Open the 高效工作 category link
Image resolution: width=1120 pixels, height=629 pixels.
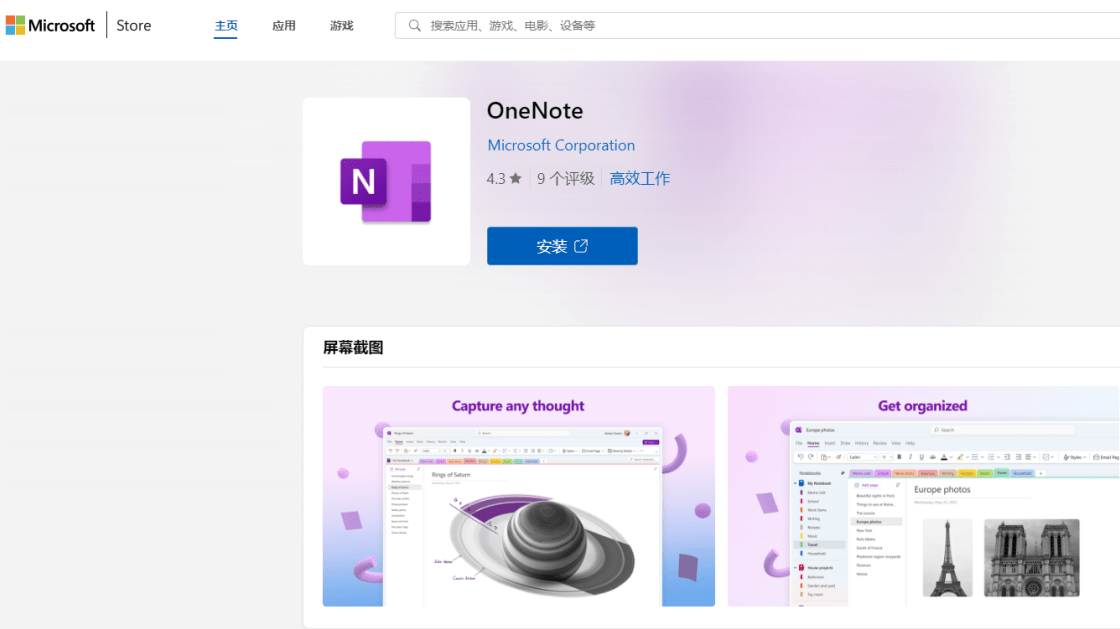tap(639, 178)
